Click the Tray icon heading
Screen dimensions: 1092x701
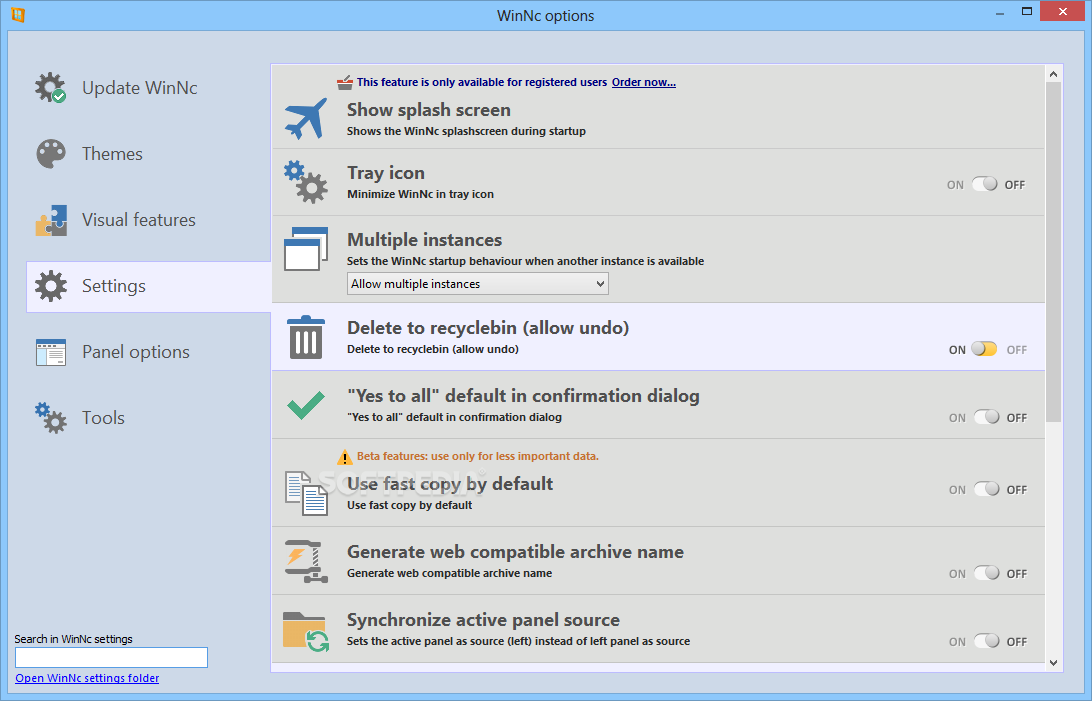pyautogui.click(x=386, y=173)
